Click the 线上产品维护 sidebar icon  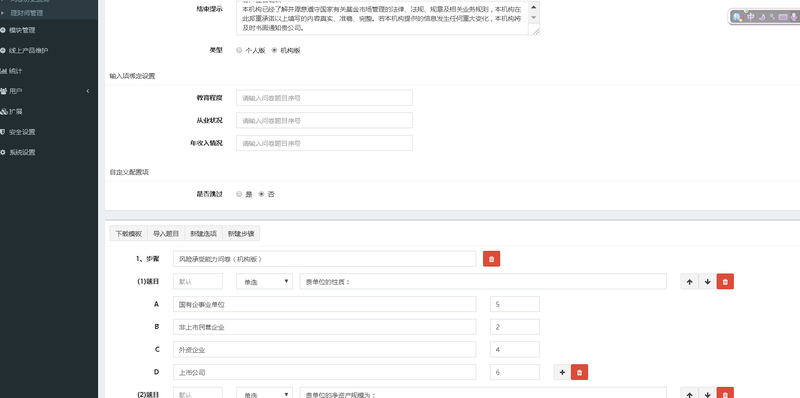tap(3, 51)
